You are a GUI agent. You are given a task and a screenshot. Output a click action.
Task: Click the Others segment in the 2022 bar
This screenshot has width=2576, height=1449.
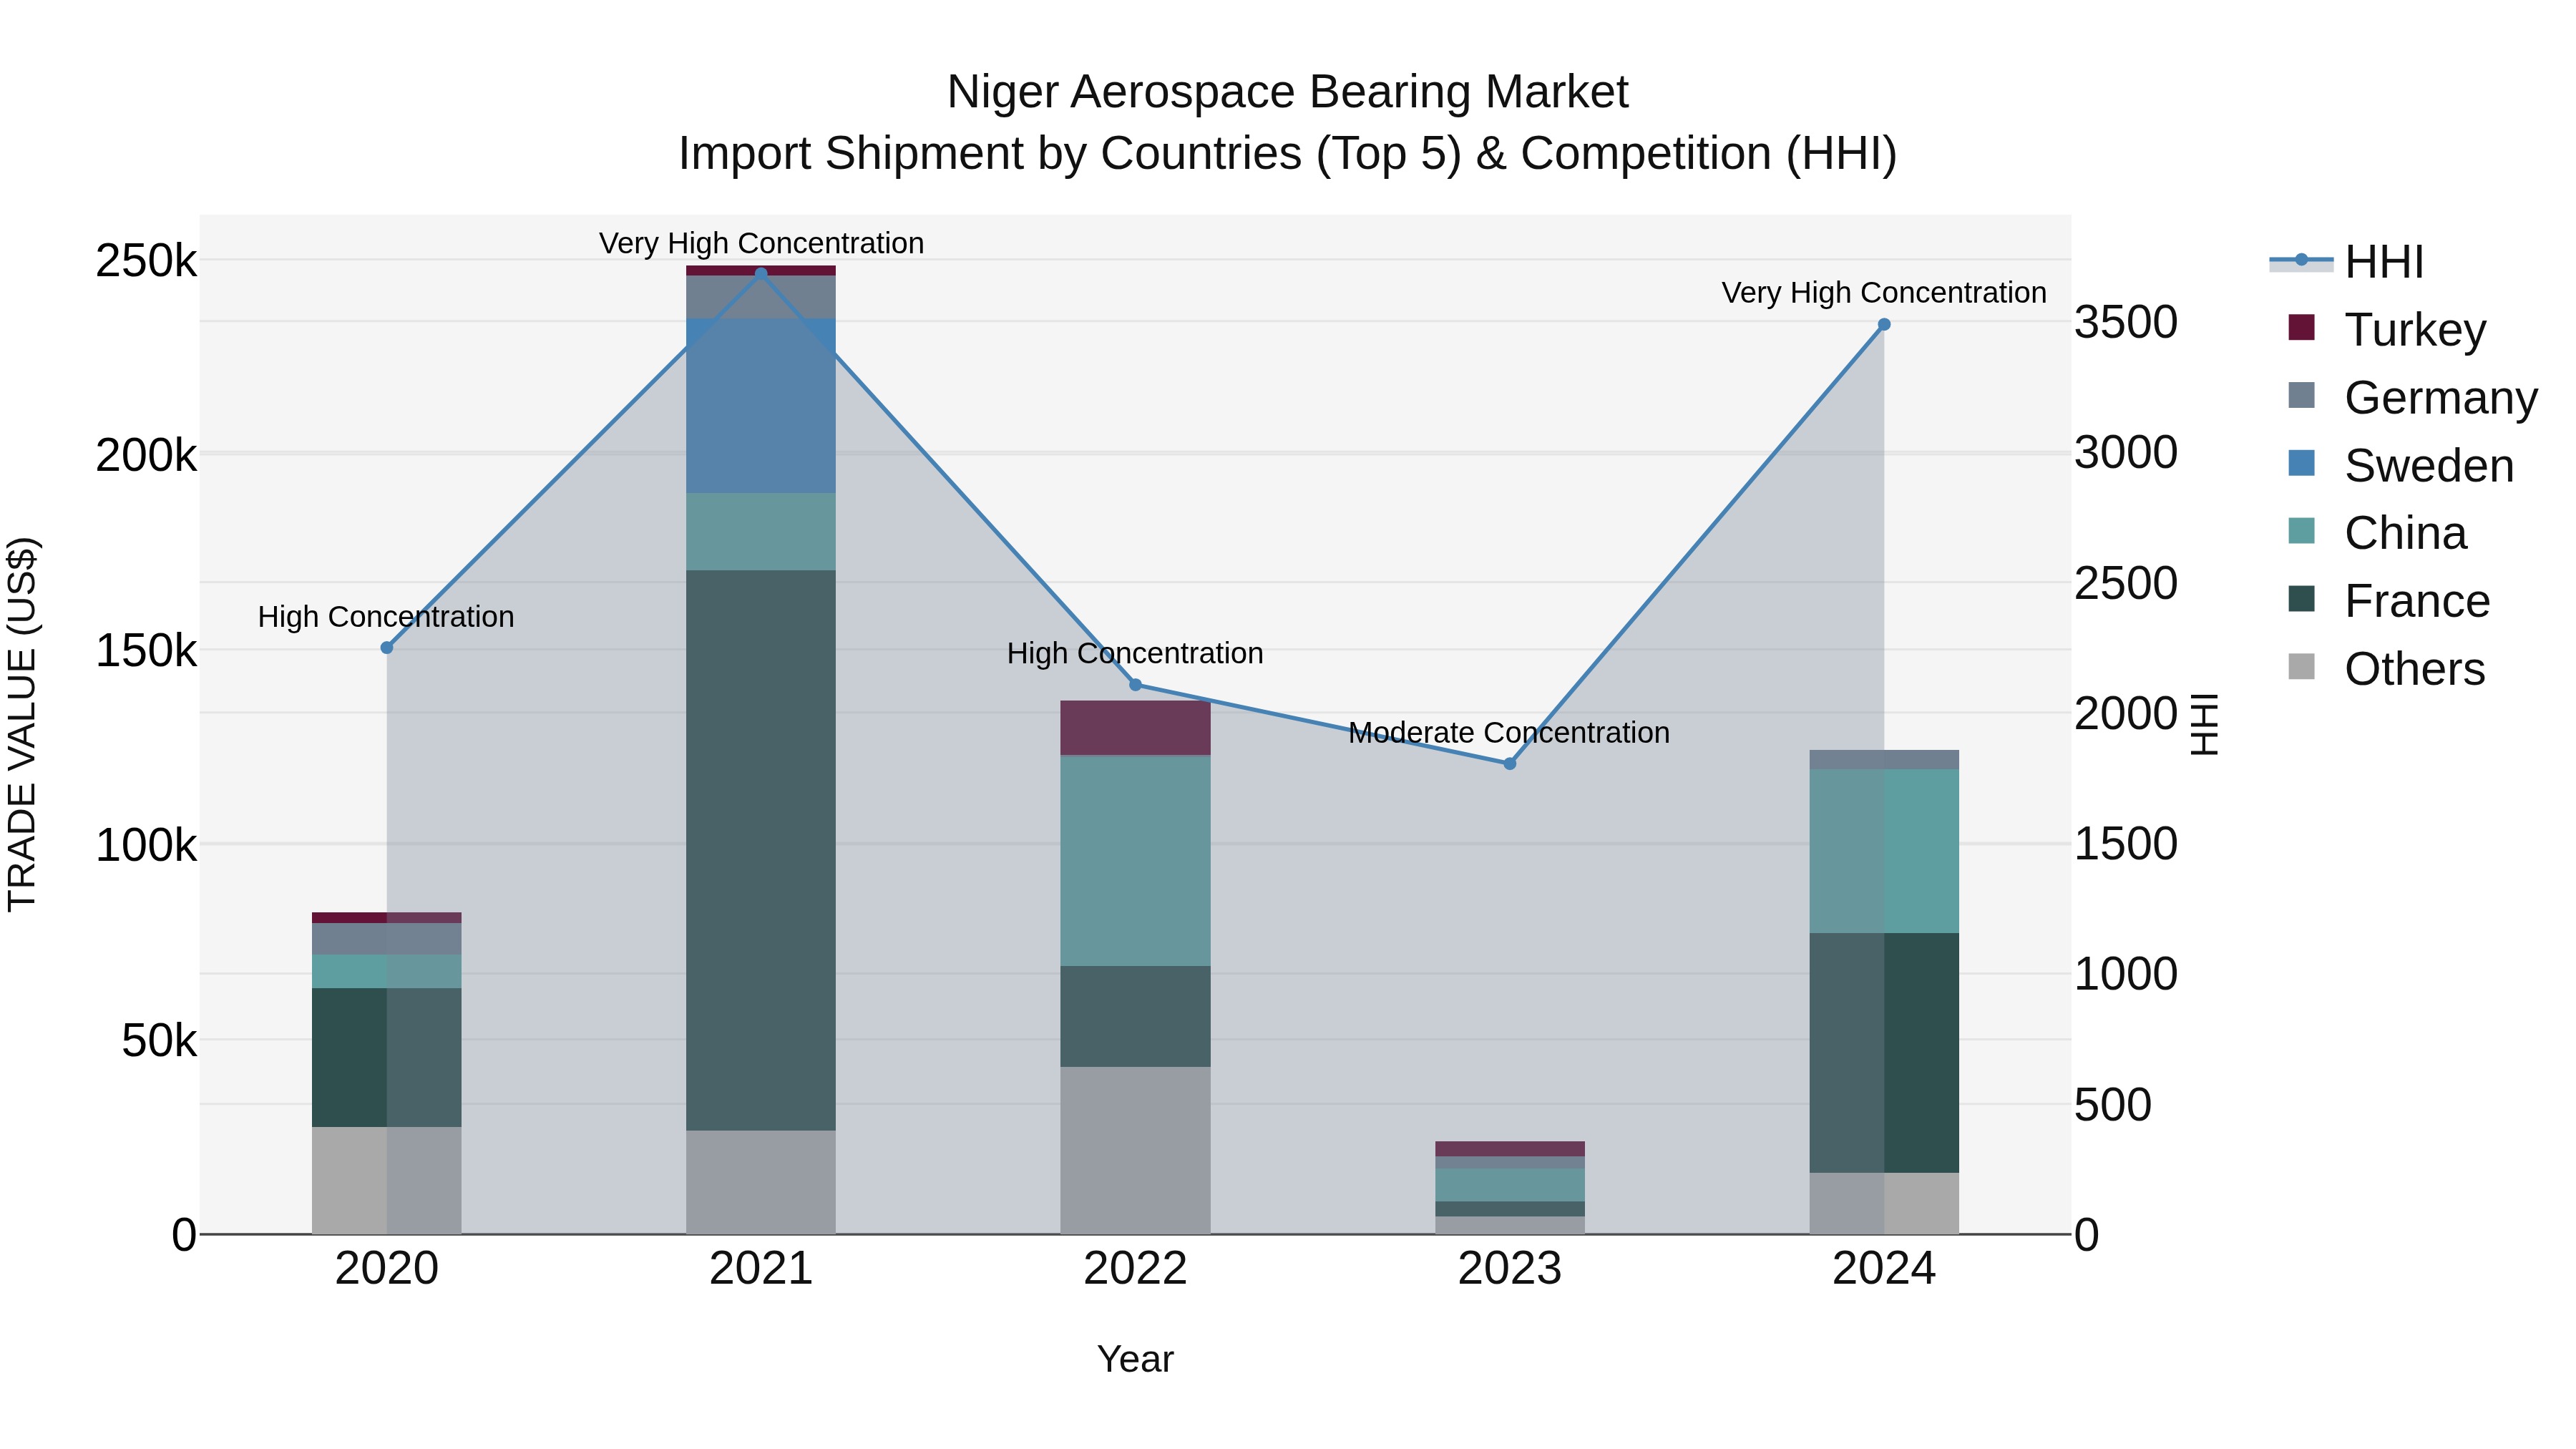point(1135,1150)
